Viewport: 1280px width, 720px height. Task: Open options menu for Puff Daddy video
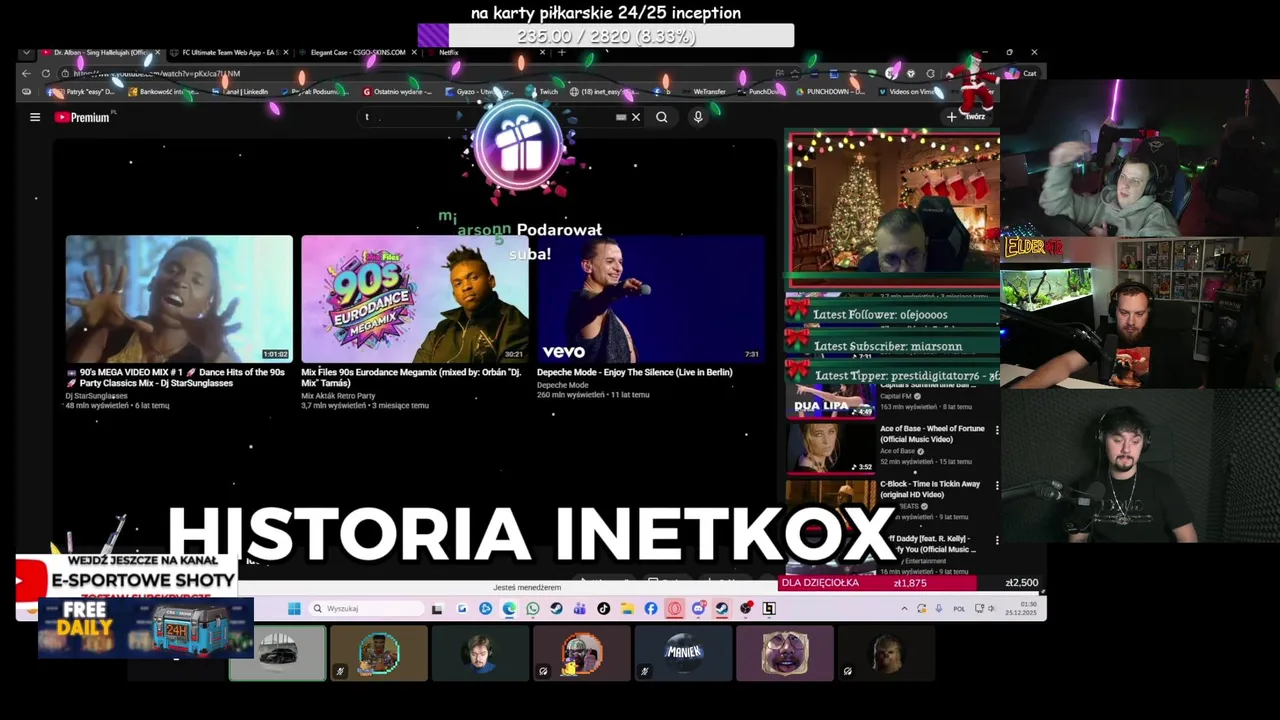(996, 540)
